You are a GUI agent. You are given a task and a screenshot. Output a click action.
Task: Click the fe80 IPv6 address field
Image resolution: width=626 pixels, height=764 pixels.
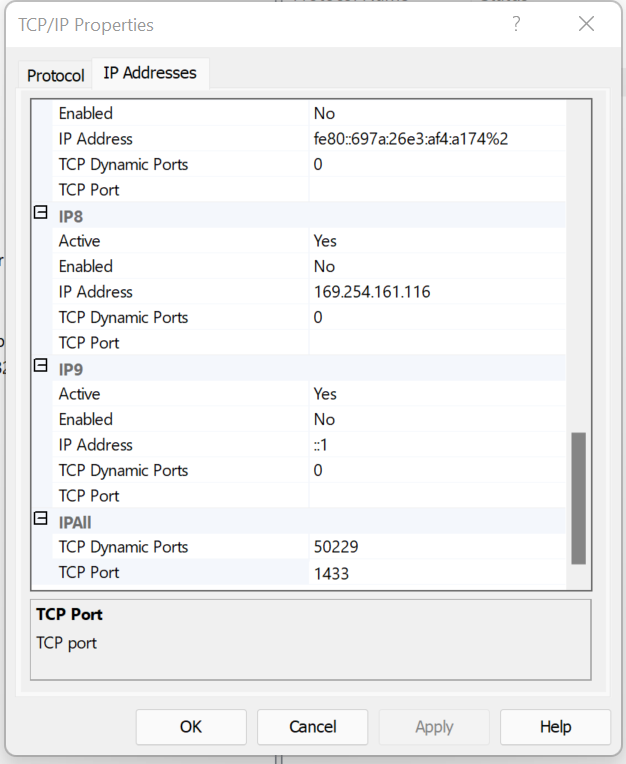[436, 139]
